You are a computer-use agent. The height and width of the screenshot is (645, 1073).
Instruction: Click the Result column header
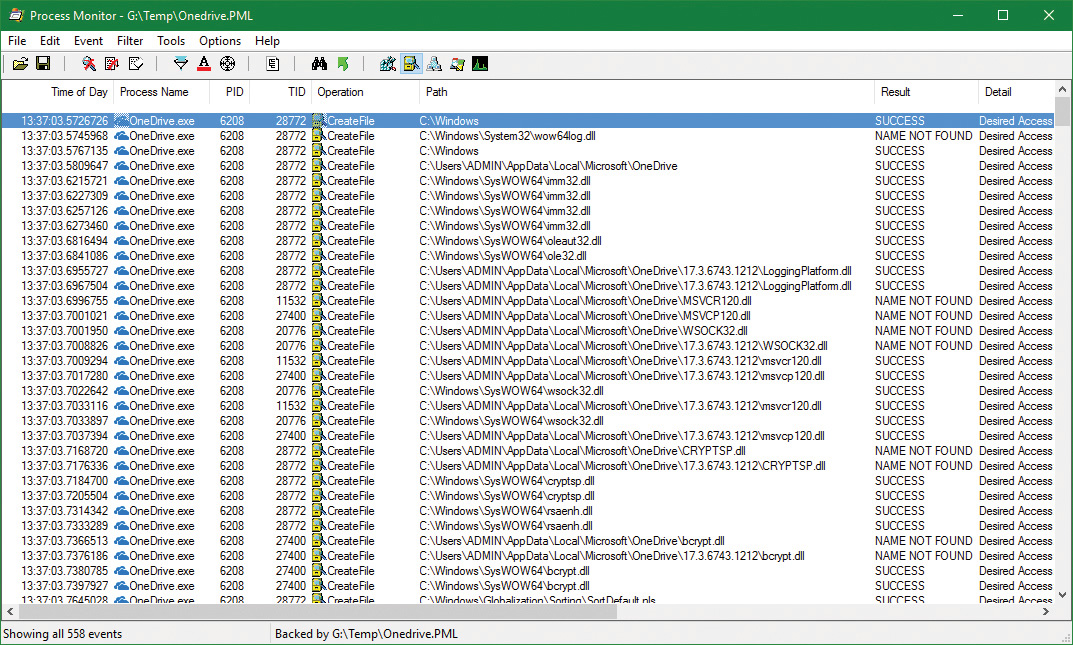[x=895, y=92]
